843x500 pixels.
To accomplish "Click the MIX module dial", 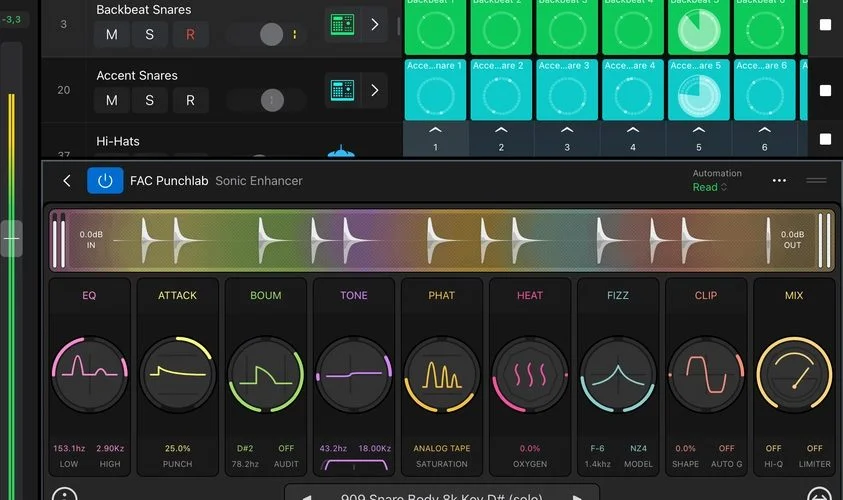I will click(x=794, y=375).
